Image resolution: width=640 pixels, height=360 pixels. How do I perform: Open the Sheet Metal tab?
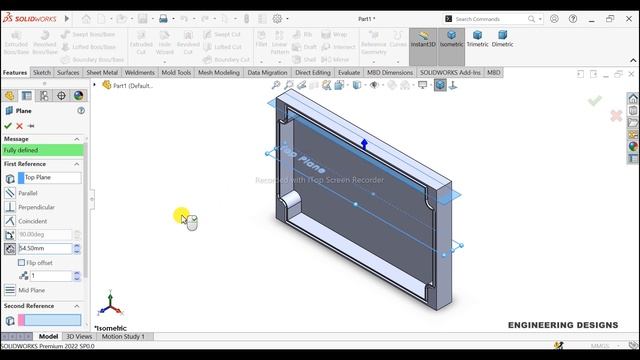[x=102, y=72]
